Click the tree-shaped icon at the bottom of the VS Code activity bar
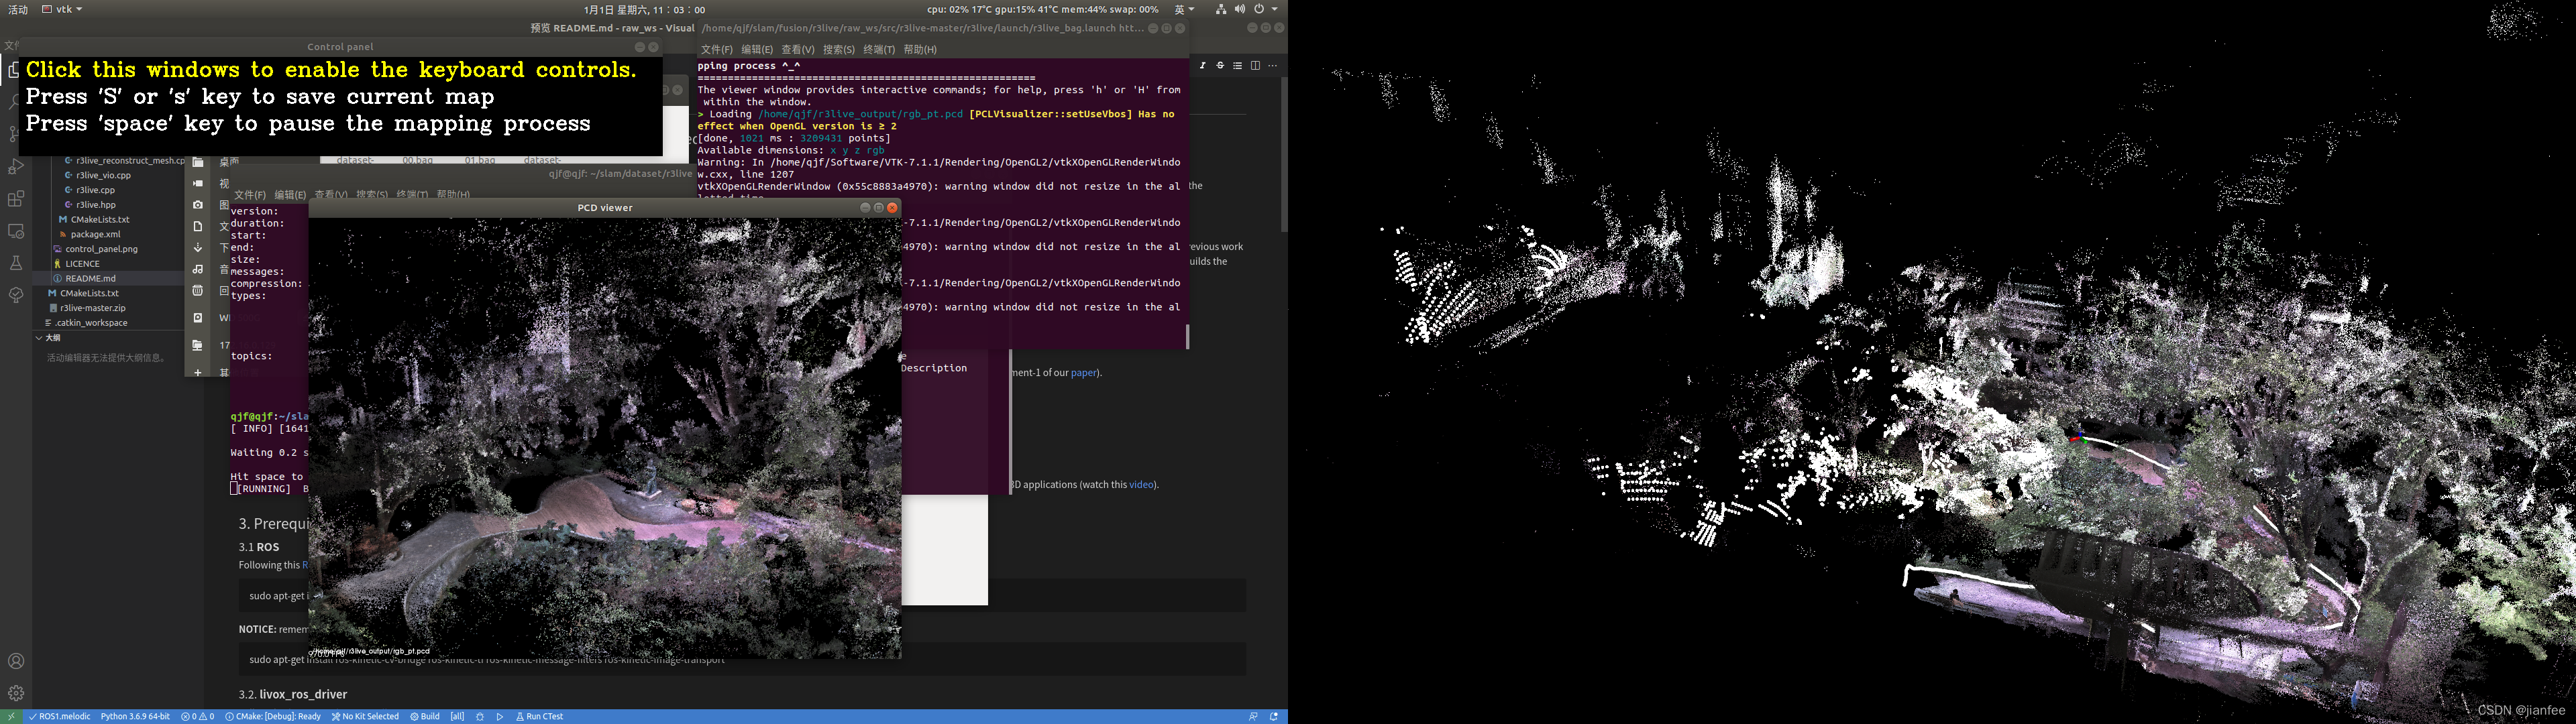 (16, 295)
